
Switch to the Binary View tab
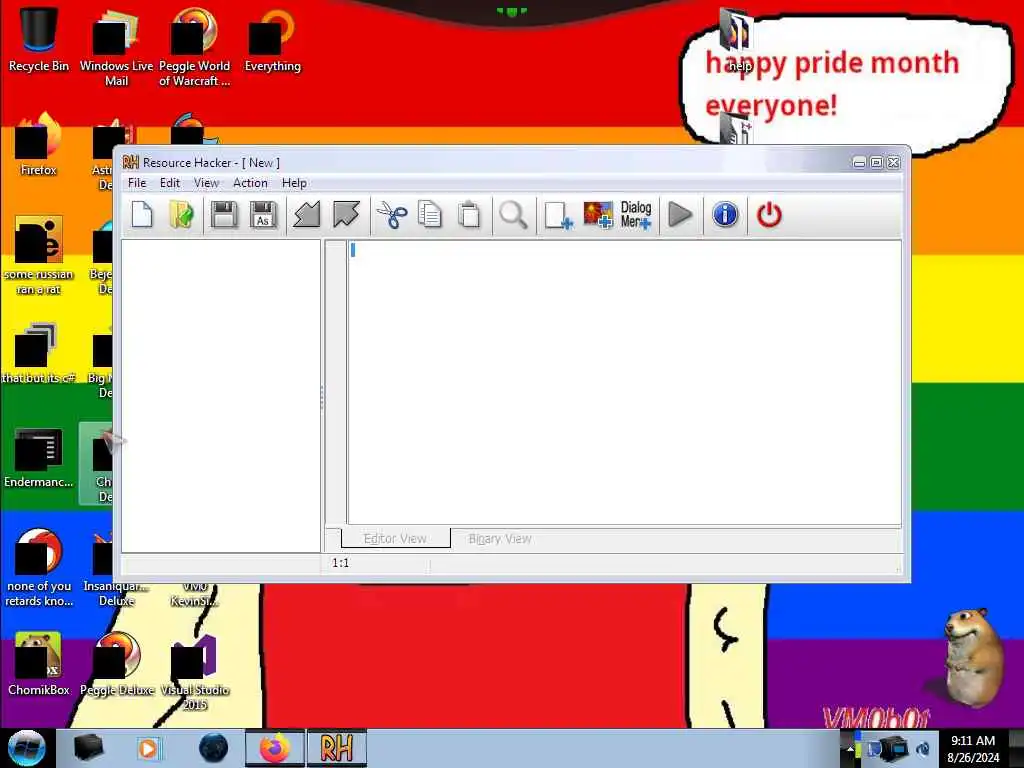point(500,539)
